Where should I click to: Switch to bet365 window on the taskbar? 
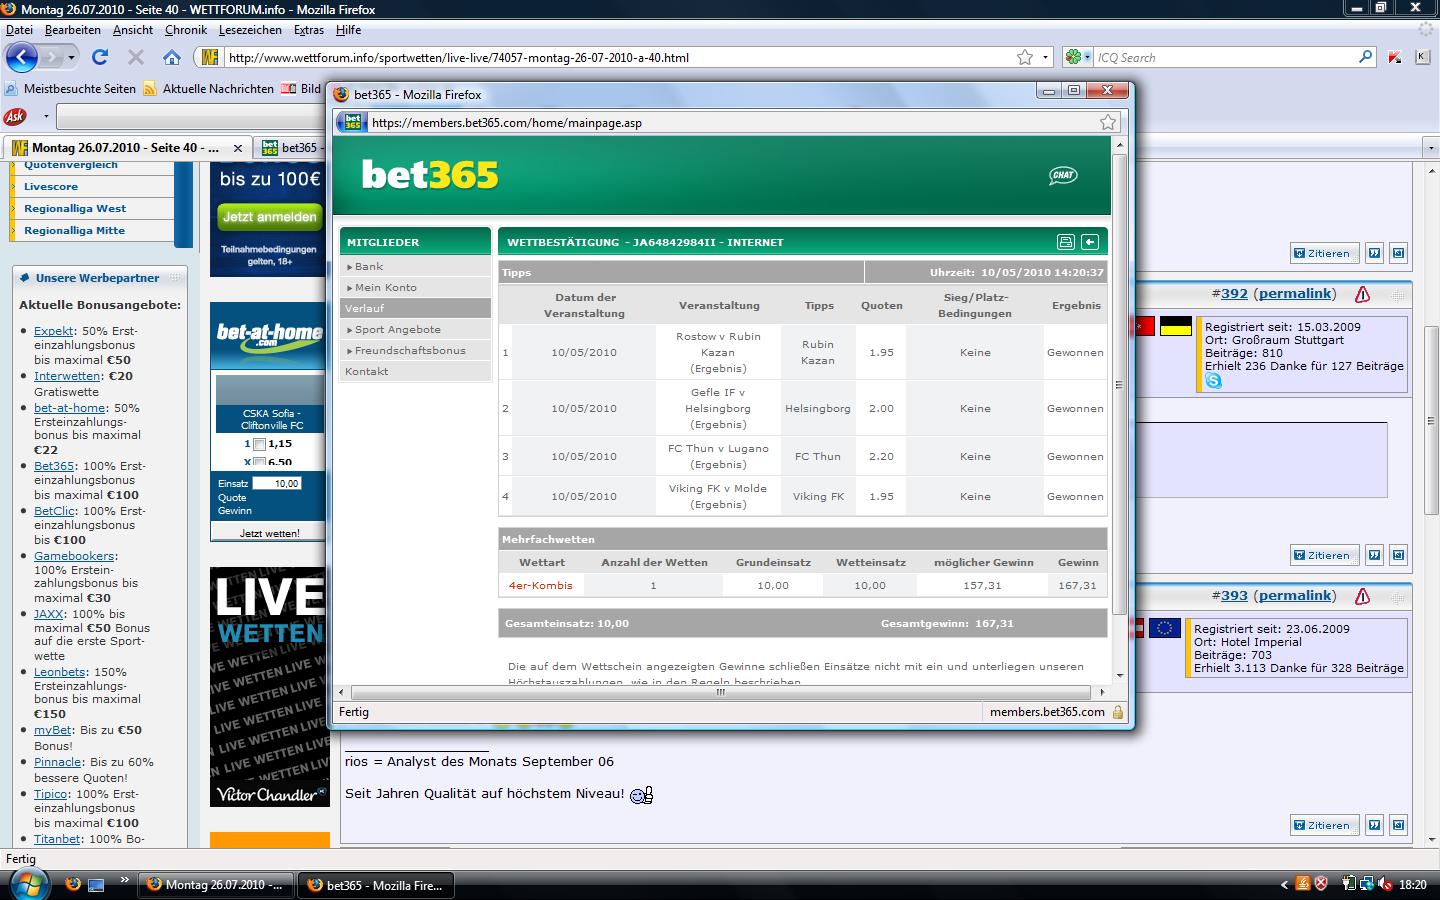(376, 885)
